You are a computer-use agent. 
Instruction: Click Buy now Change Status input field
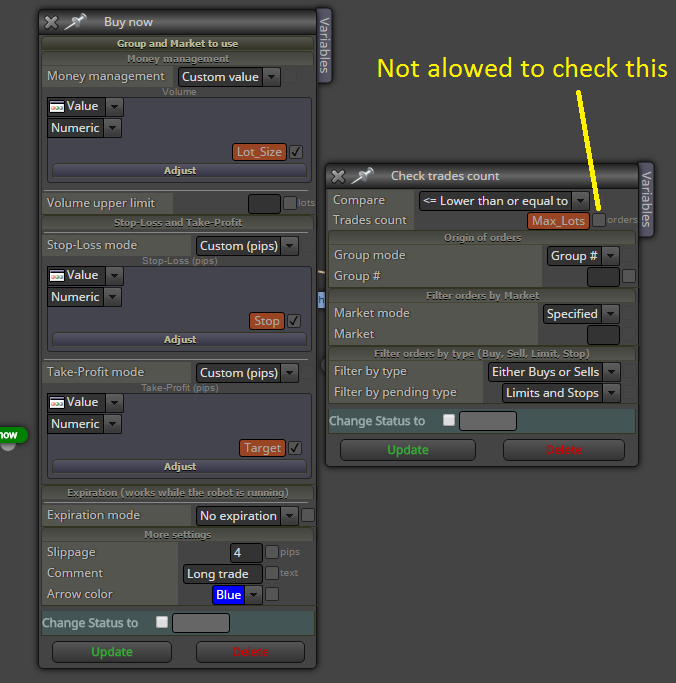pos(201,623)
